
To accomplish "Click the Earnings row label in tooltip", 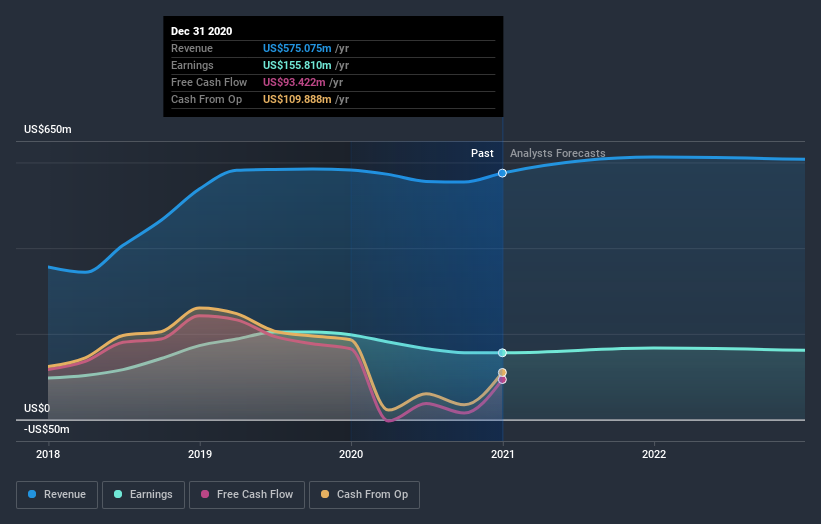I will (192, 65).
